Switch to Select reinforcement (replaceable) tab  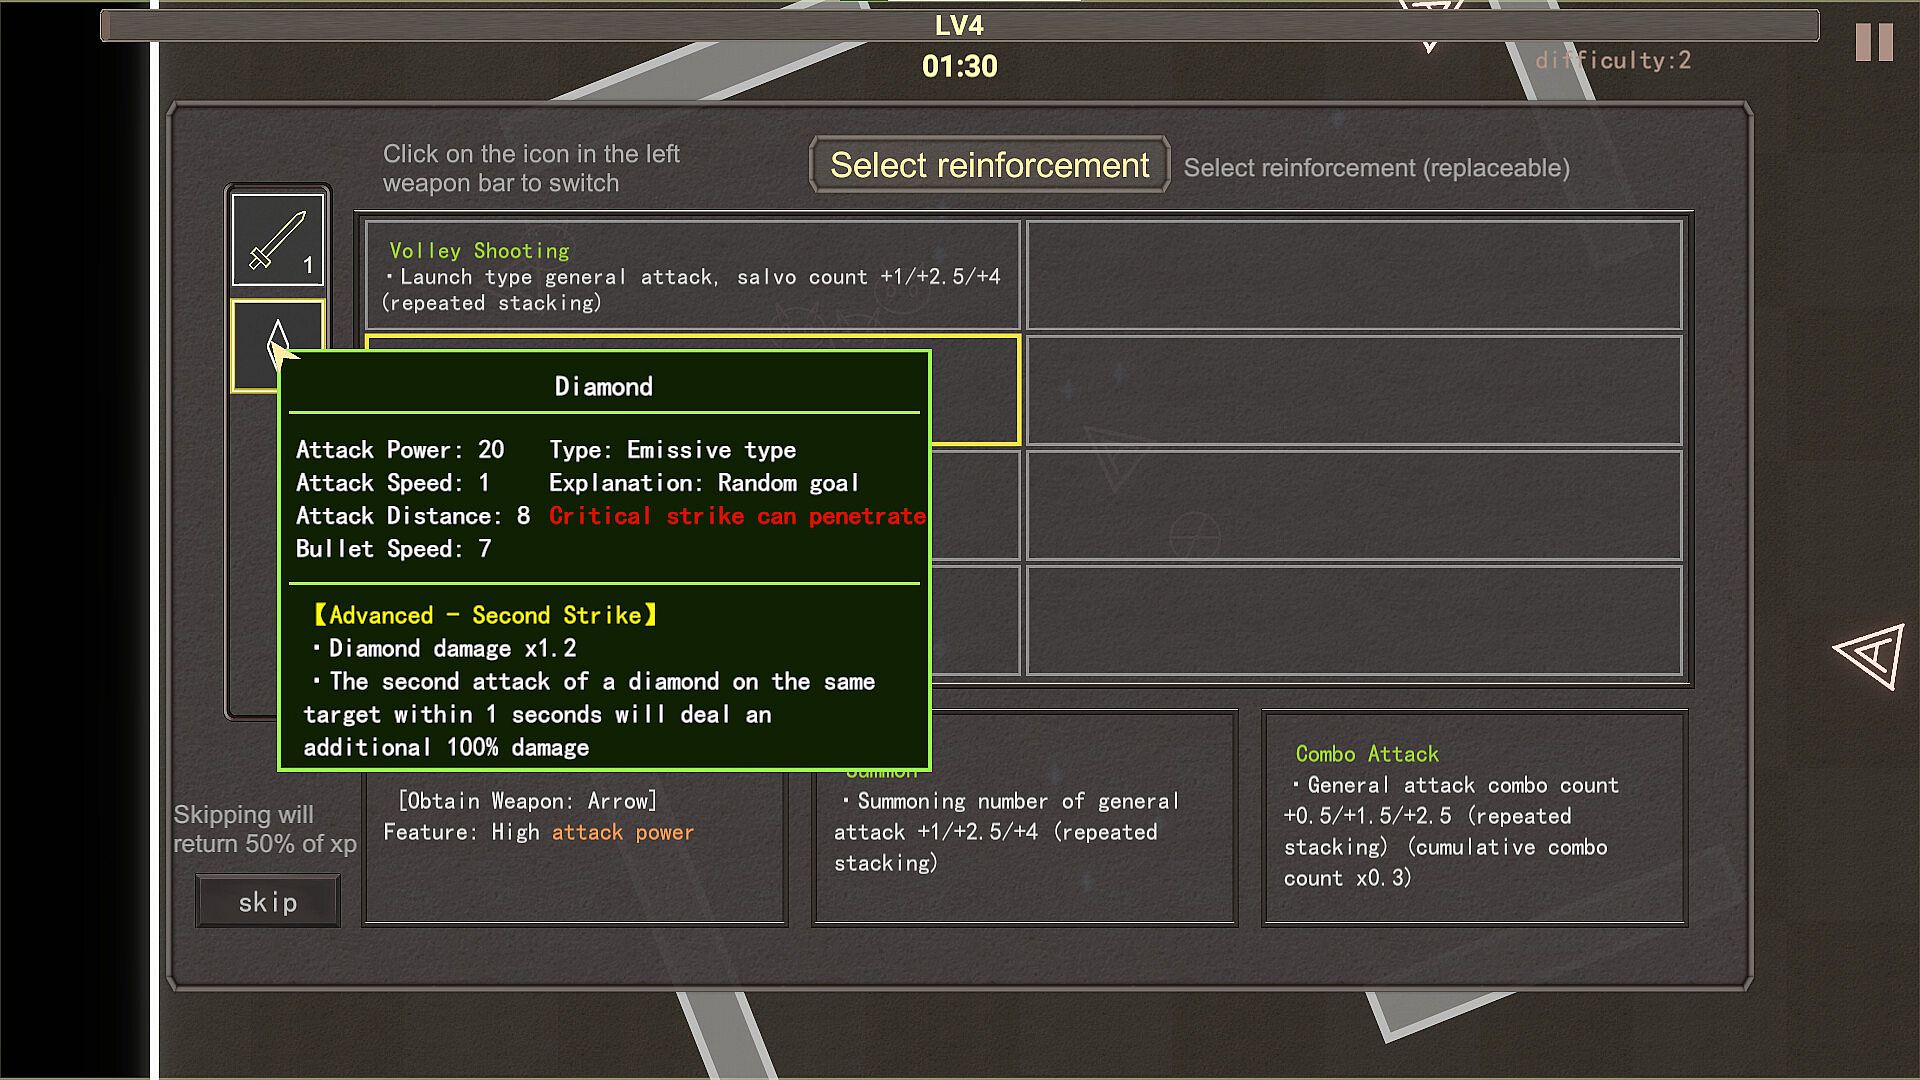pos(1376,168)
